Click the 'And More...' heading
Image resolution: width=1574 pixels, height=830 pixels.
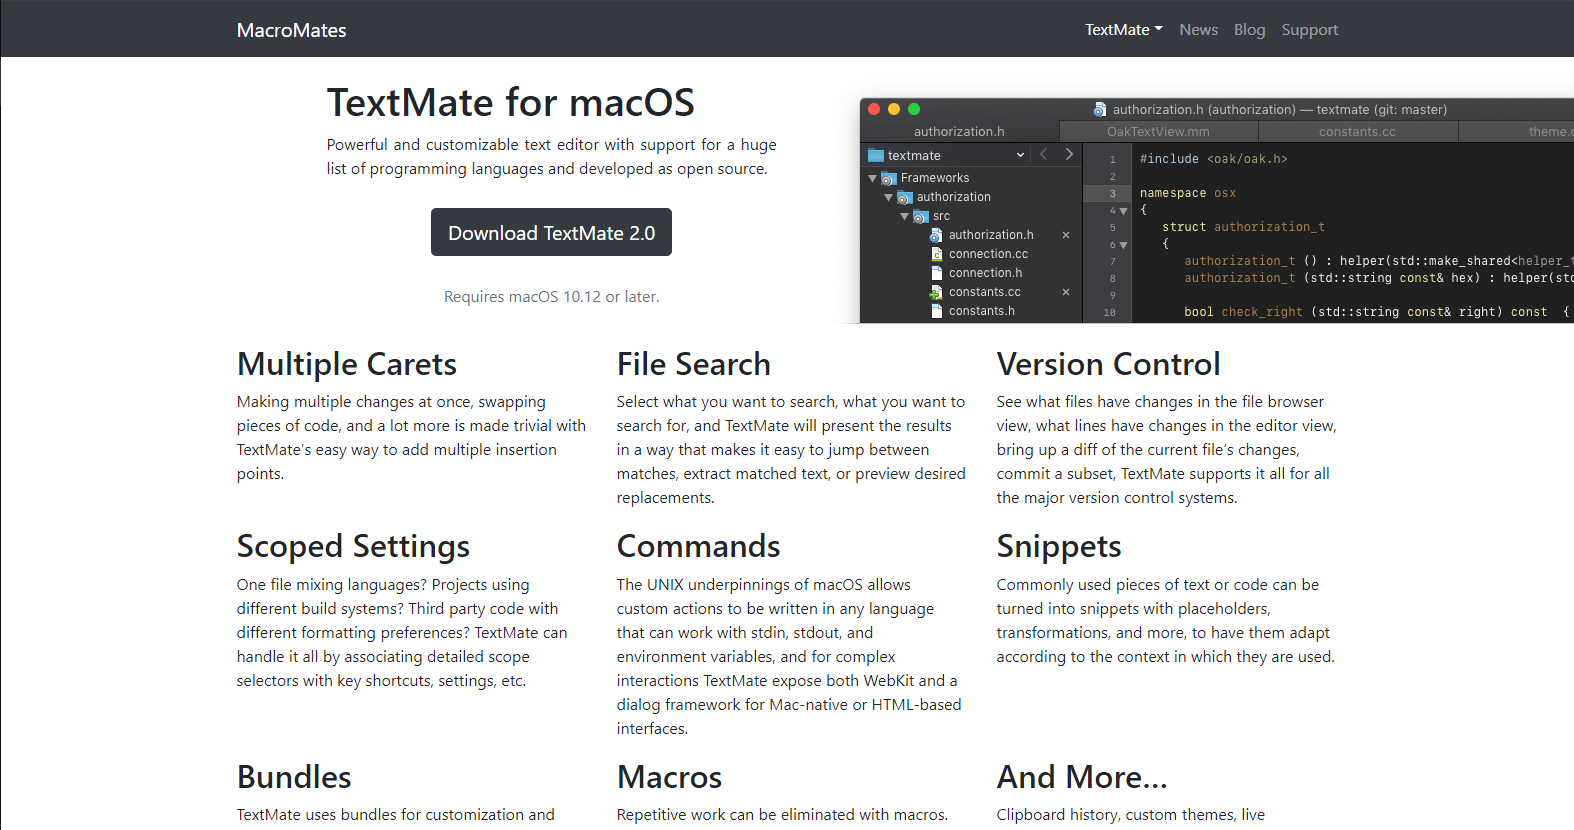click(x=1082, y=777)
